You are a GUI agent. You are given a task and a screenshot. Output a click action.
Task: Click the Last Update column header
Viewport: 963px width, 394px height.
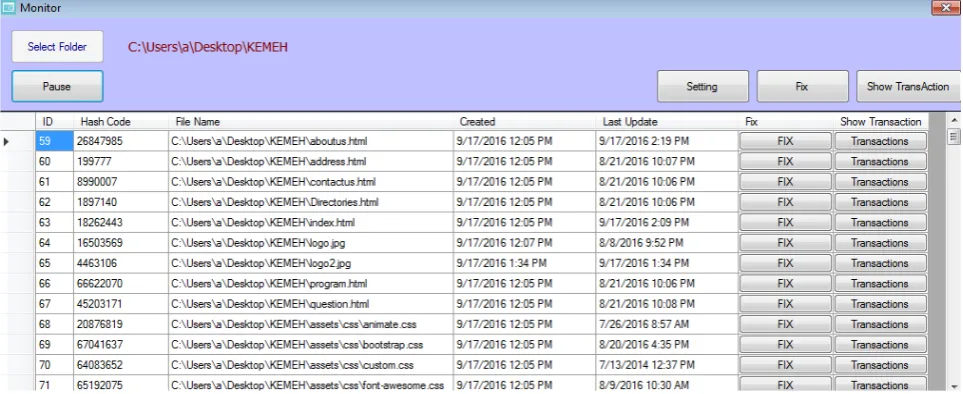click(x=667, y=122)
